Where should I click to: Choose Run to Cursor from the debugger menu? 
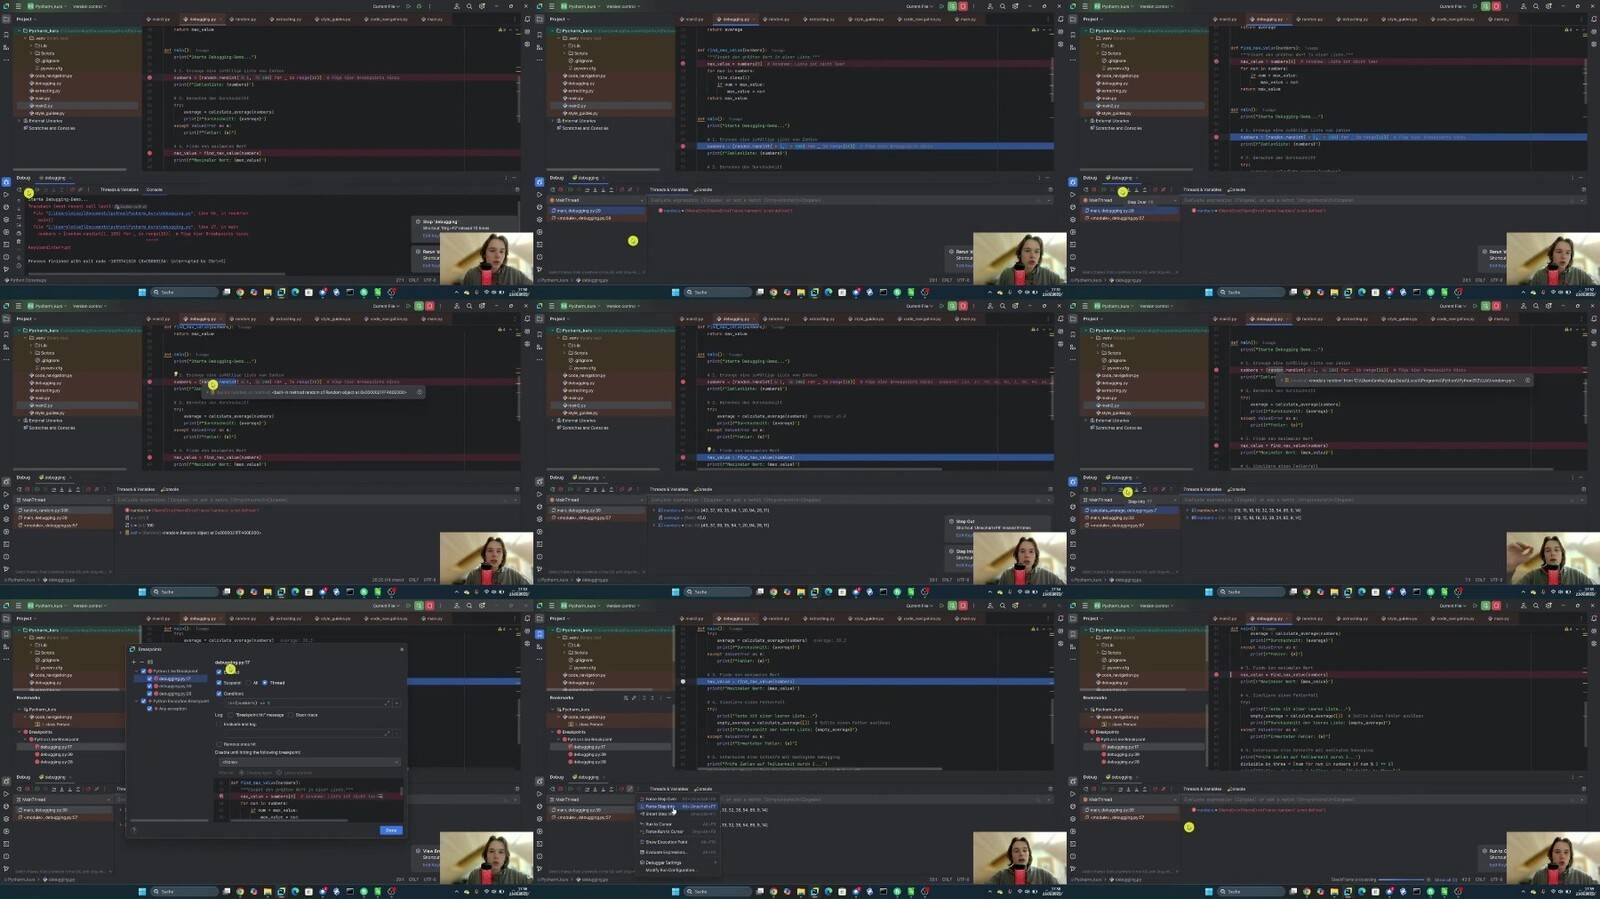click(678, 824)
